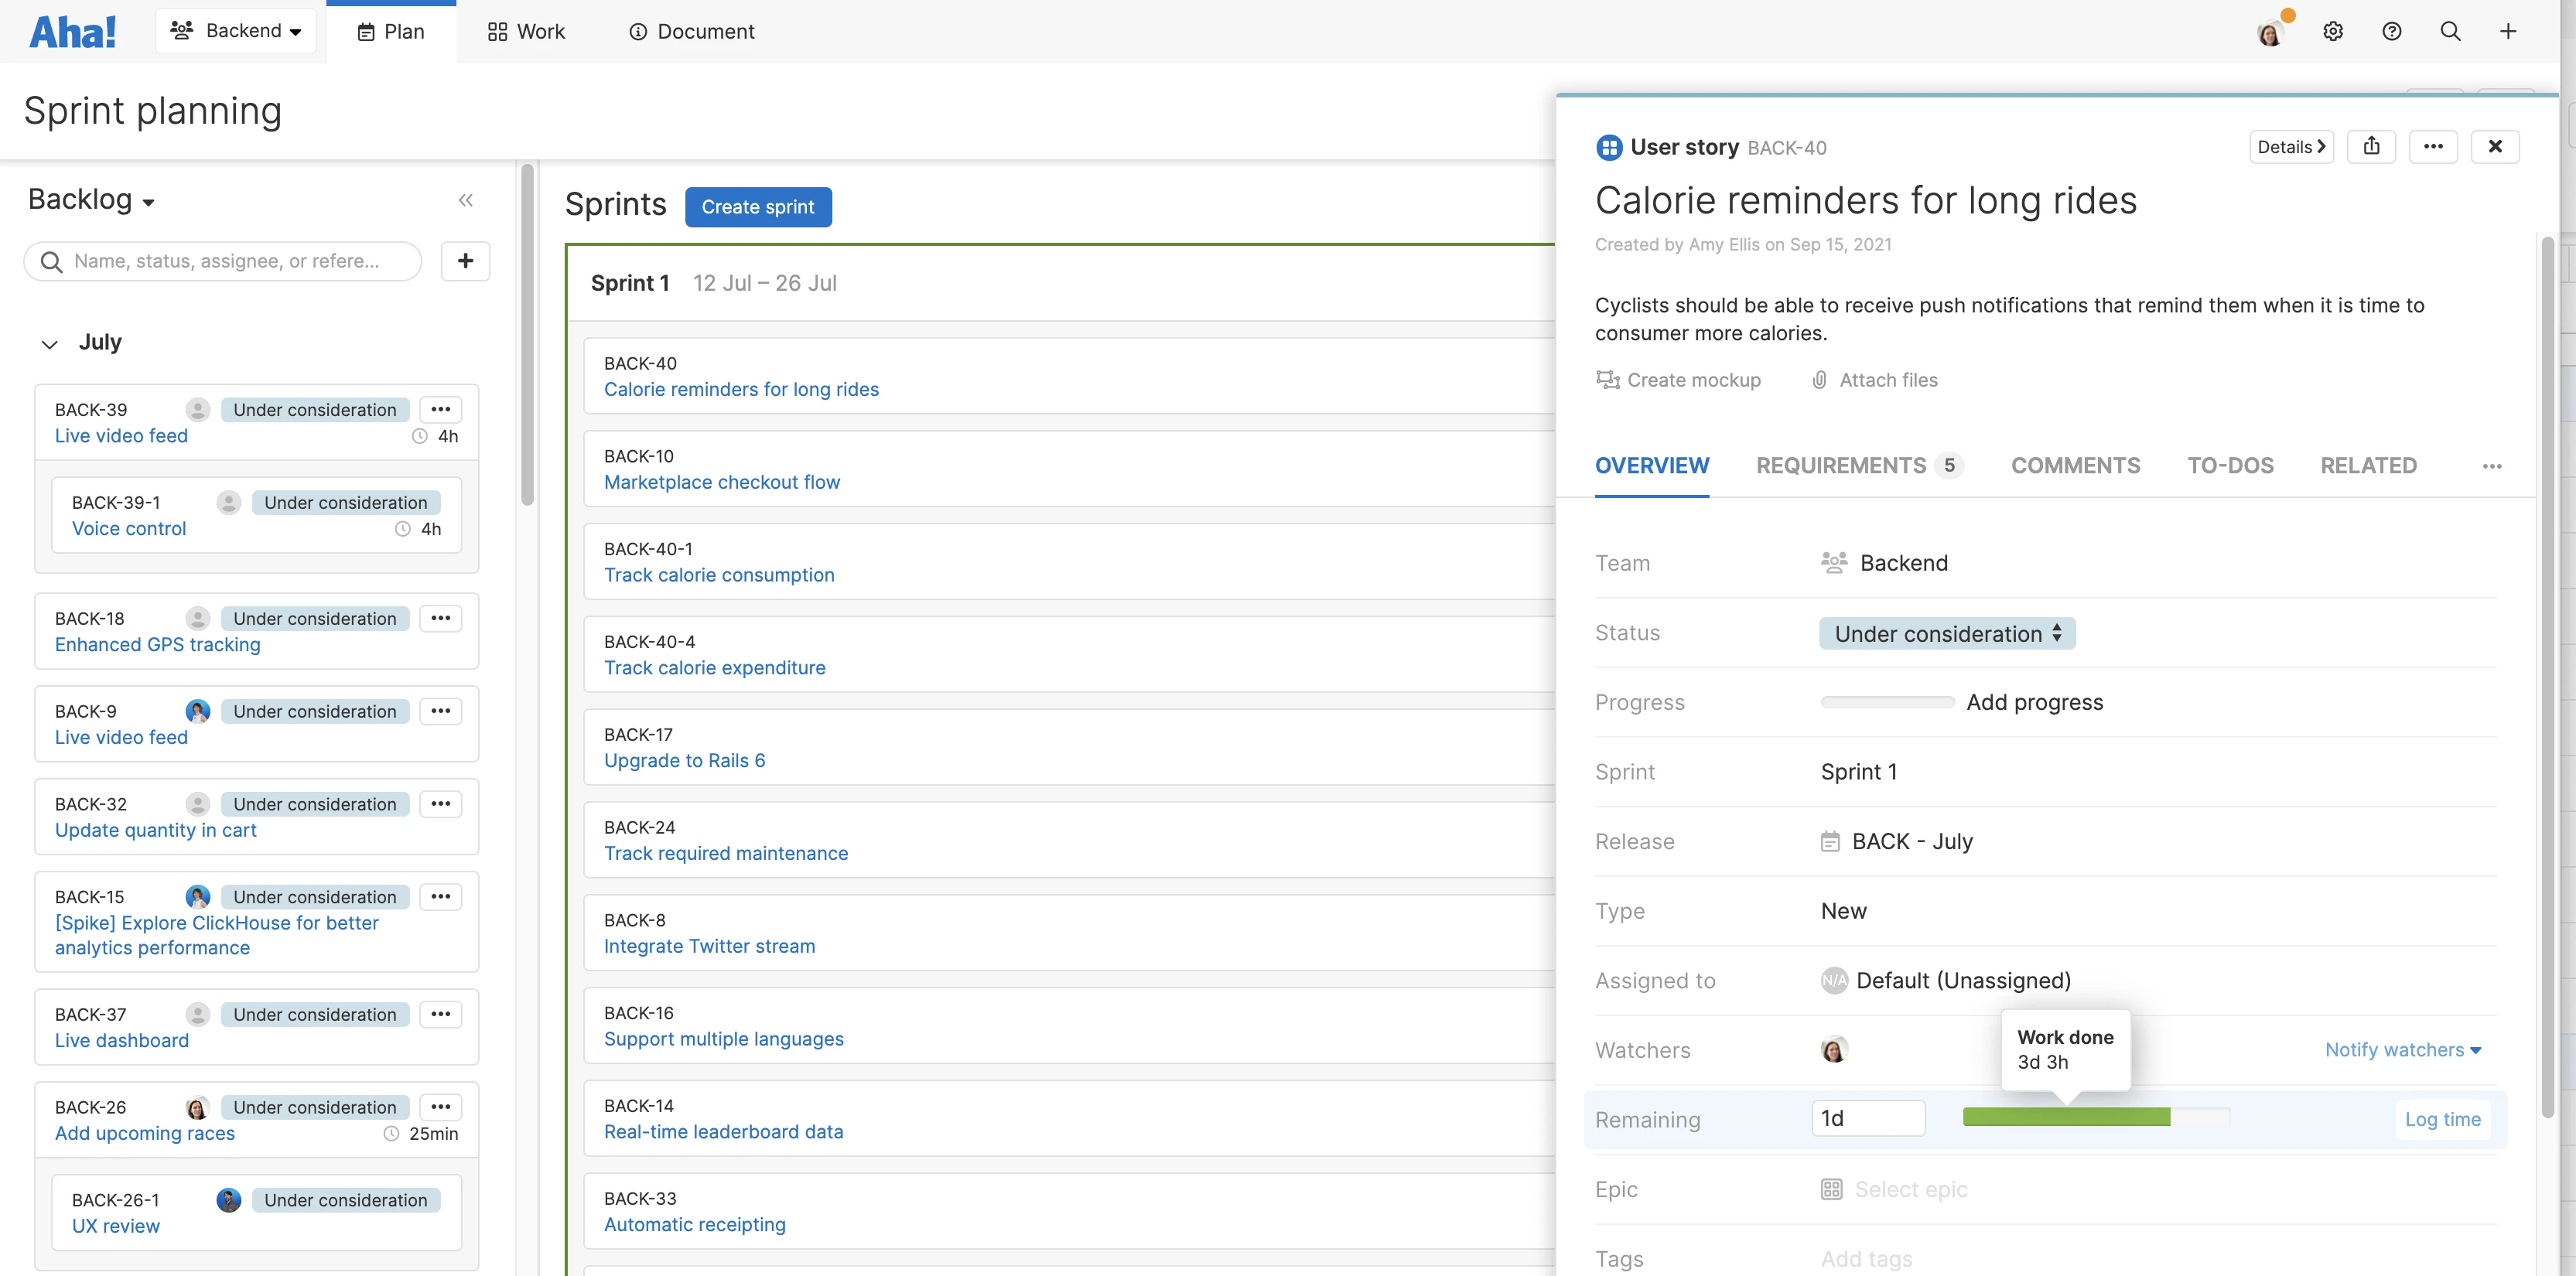
Task: Add a backlog item with plus button
Action: [x=465, y=261]
